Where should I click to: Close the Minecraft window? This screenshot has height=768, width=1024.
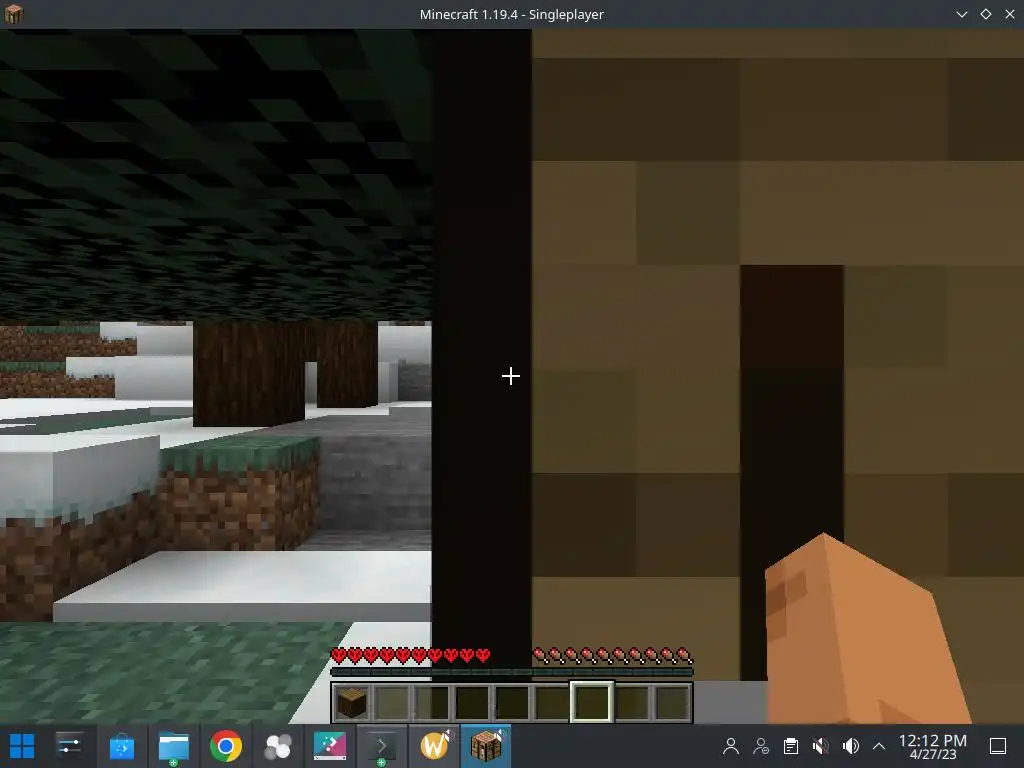pyautogui.click(x=1010, y=14)
